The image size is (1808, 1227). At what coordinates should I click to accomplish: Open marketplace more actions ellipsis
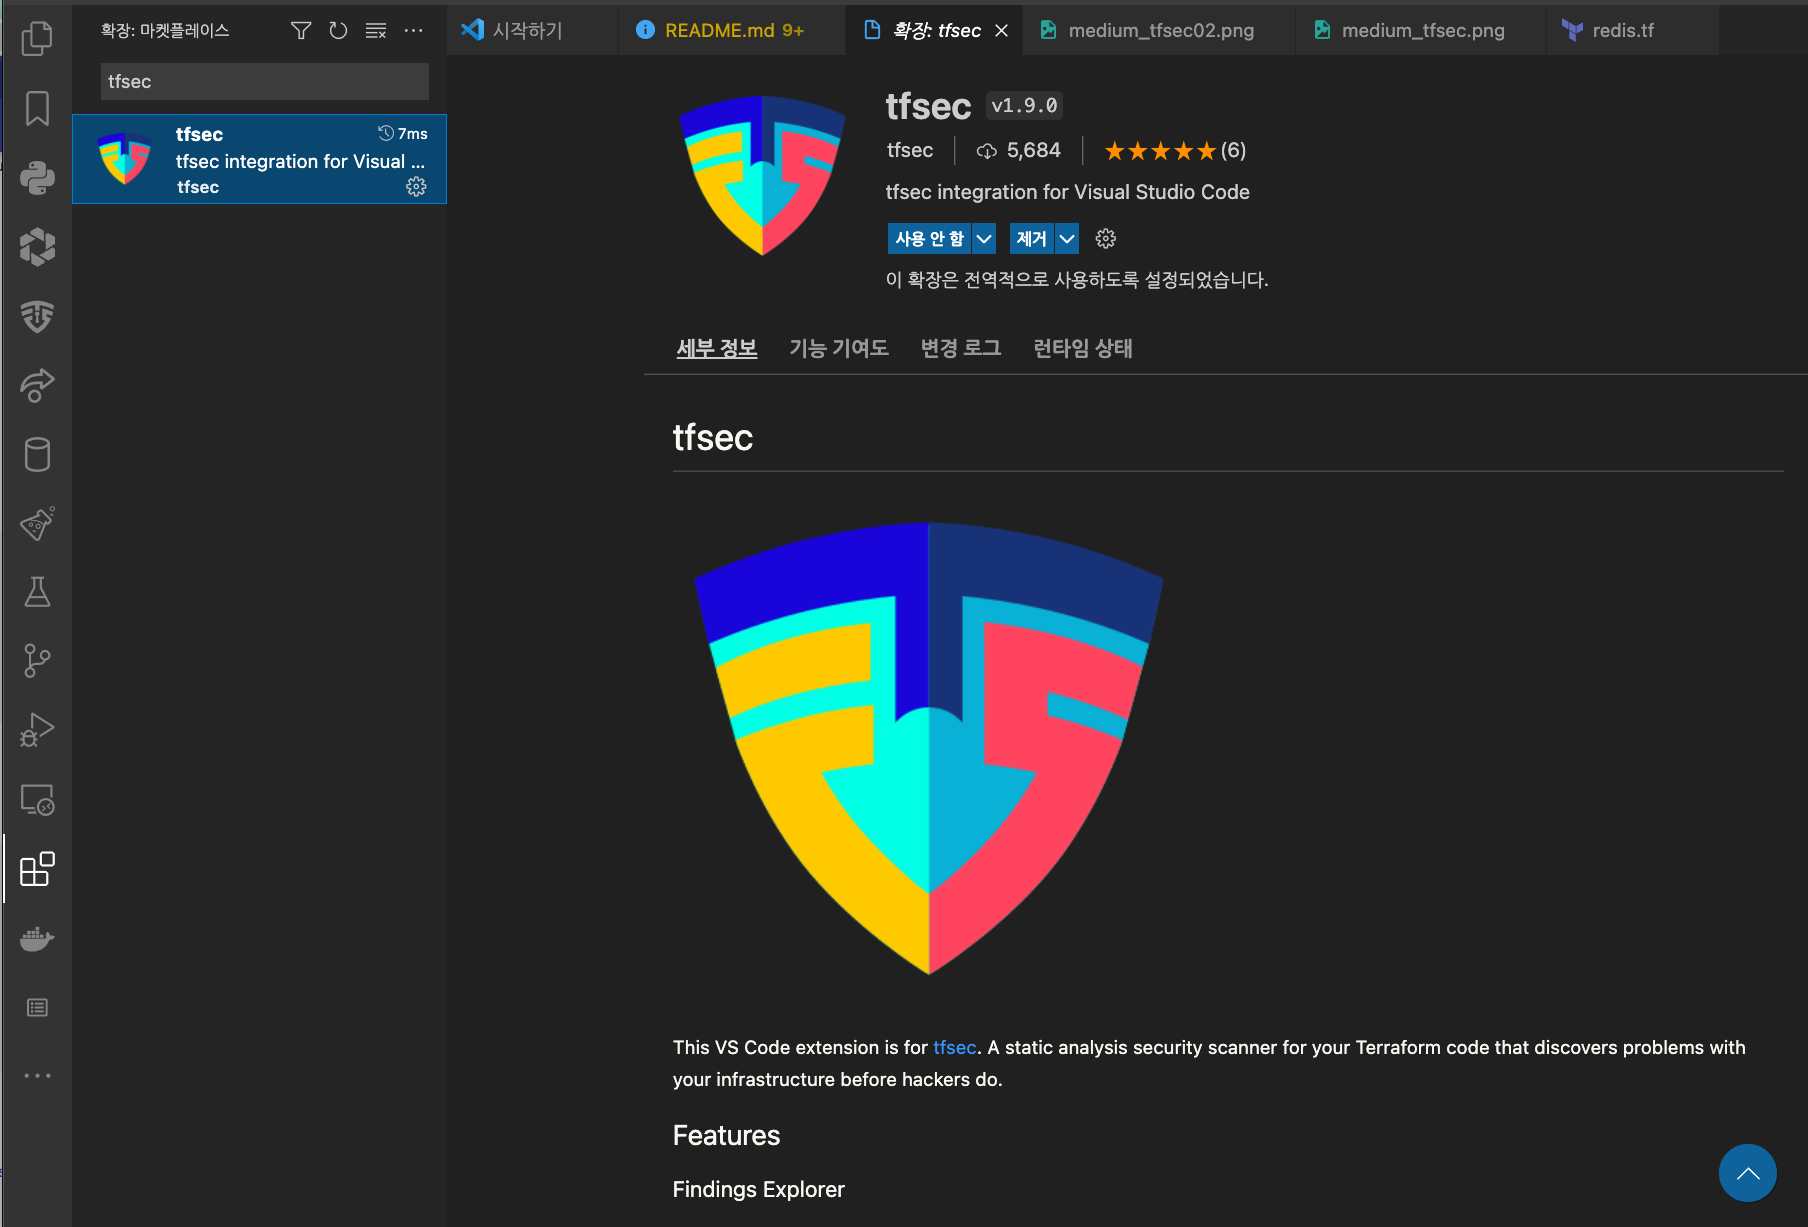pos(413,31)
